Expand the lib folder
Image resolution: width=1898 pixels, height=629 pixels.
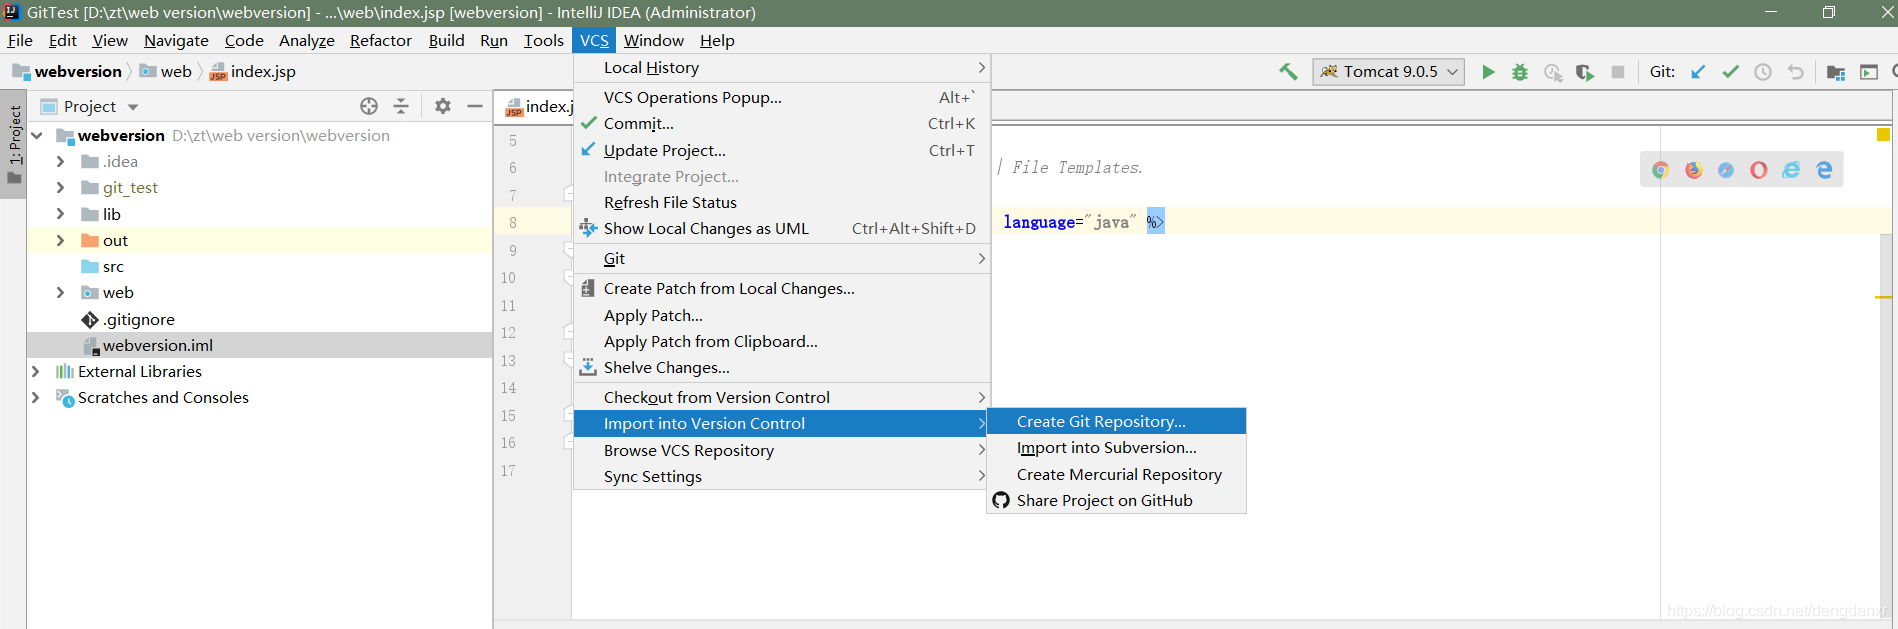60,214
